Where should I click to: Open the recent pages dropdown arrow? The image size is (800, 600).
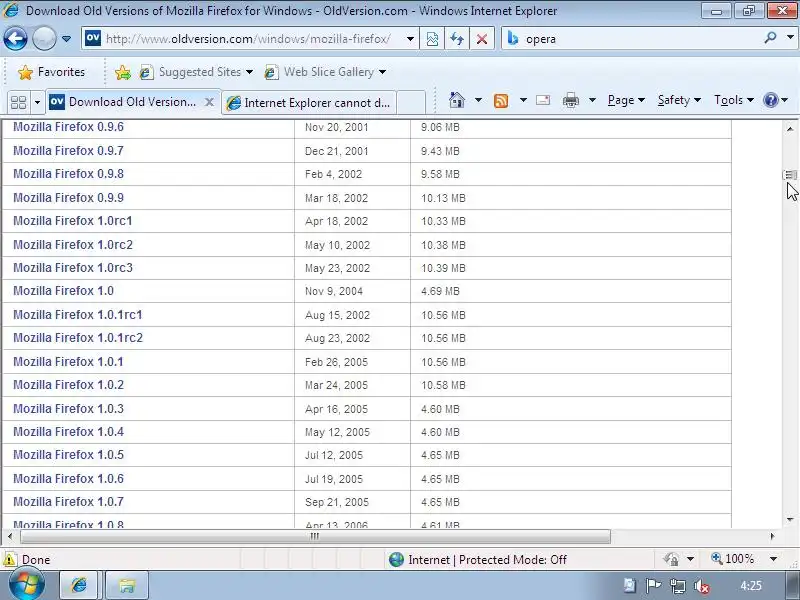[x=66, y=39]
